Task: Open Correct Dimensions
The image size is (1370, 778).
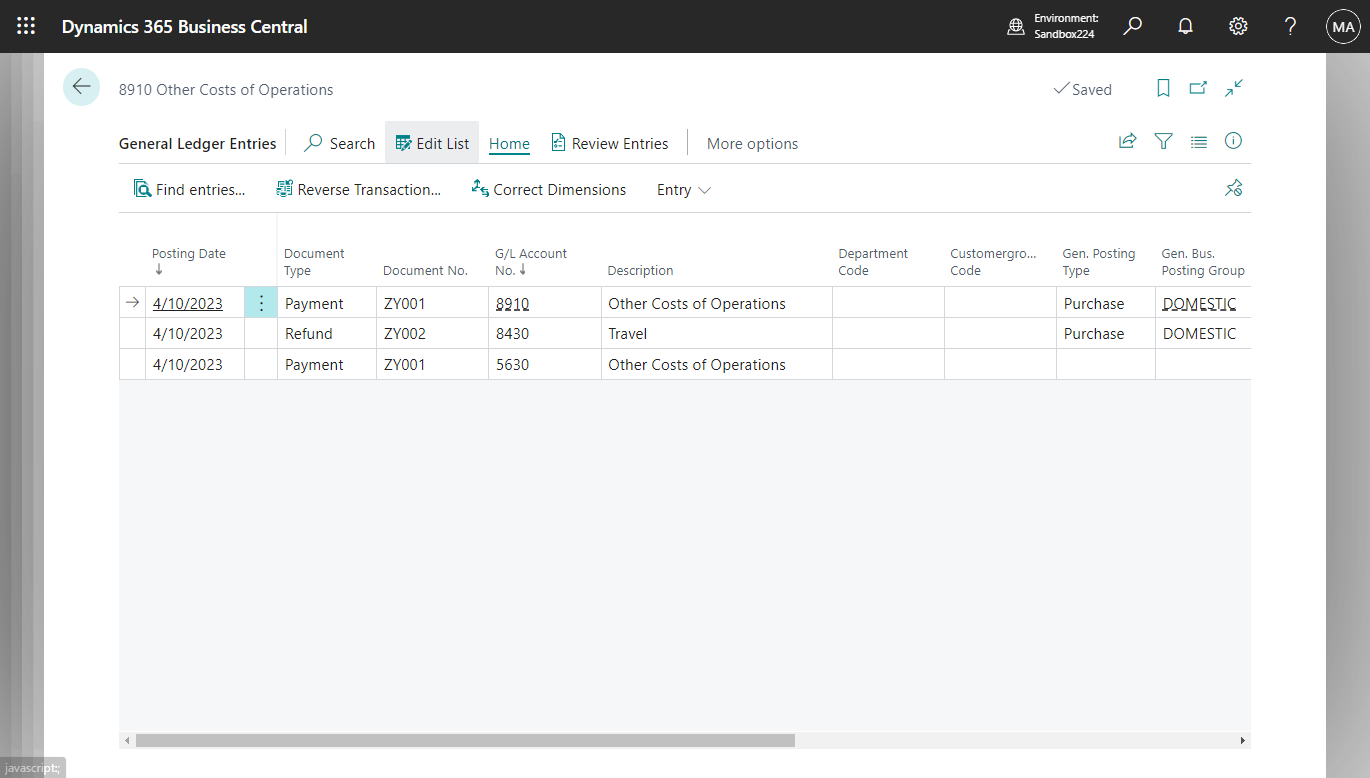Action: pyautogui.click(x=548, y=189)
